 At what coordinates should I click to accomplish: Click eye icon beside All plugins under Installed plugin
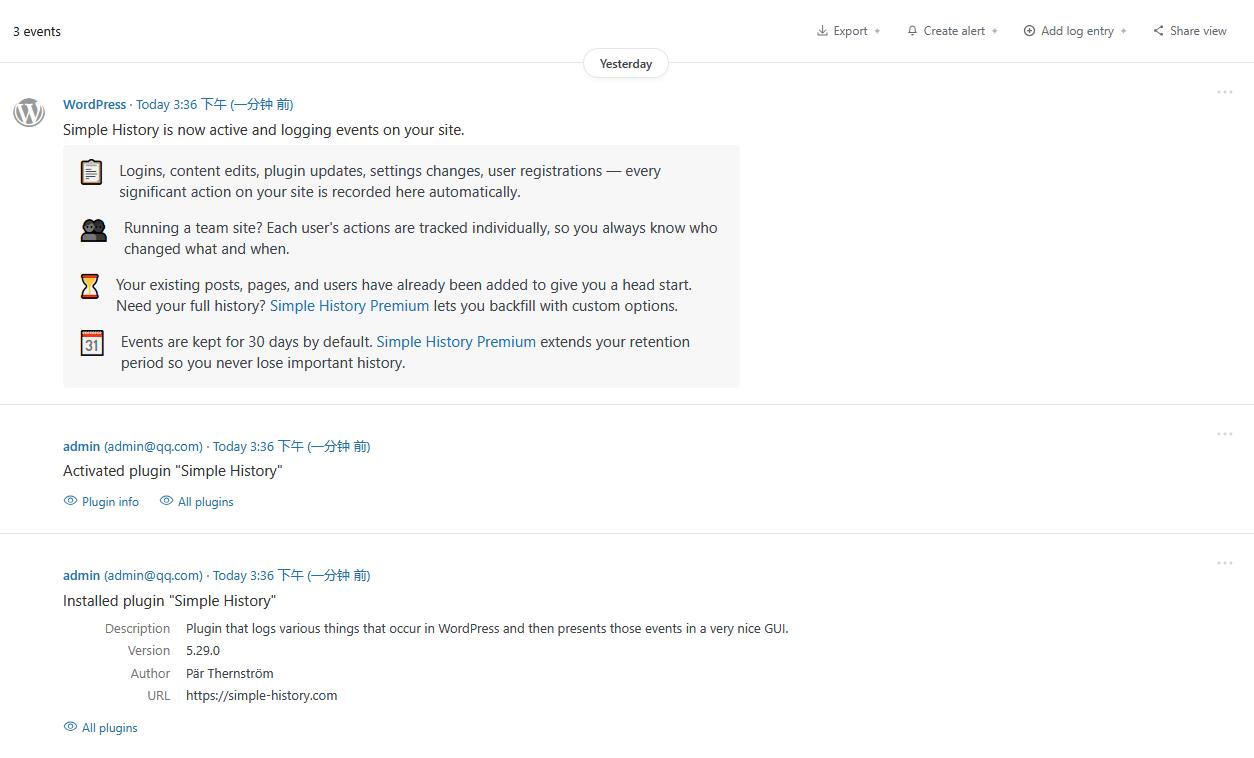(70, 727)
